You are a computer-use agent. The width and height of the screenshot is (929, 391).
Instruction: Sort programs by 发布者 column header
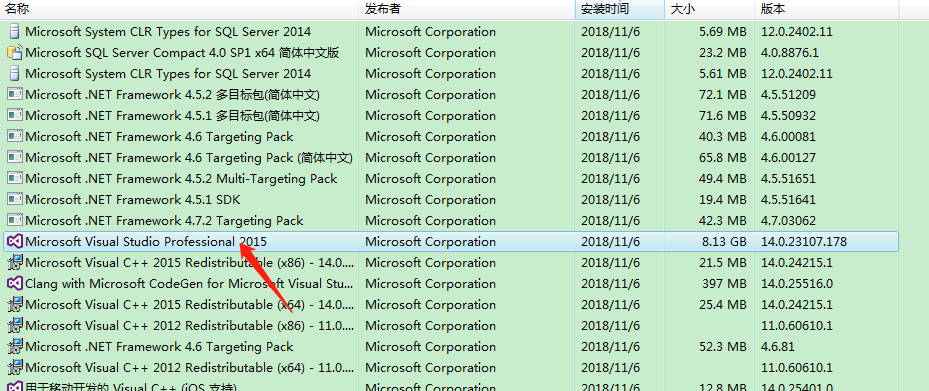467,9
